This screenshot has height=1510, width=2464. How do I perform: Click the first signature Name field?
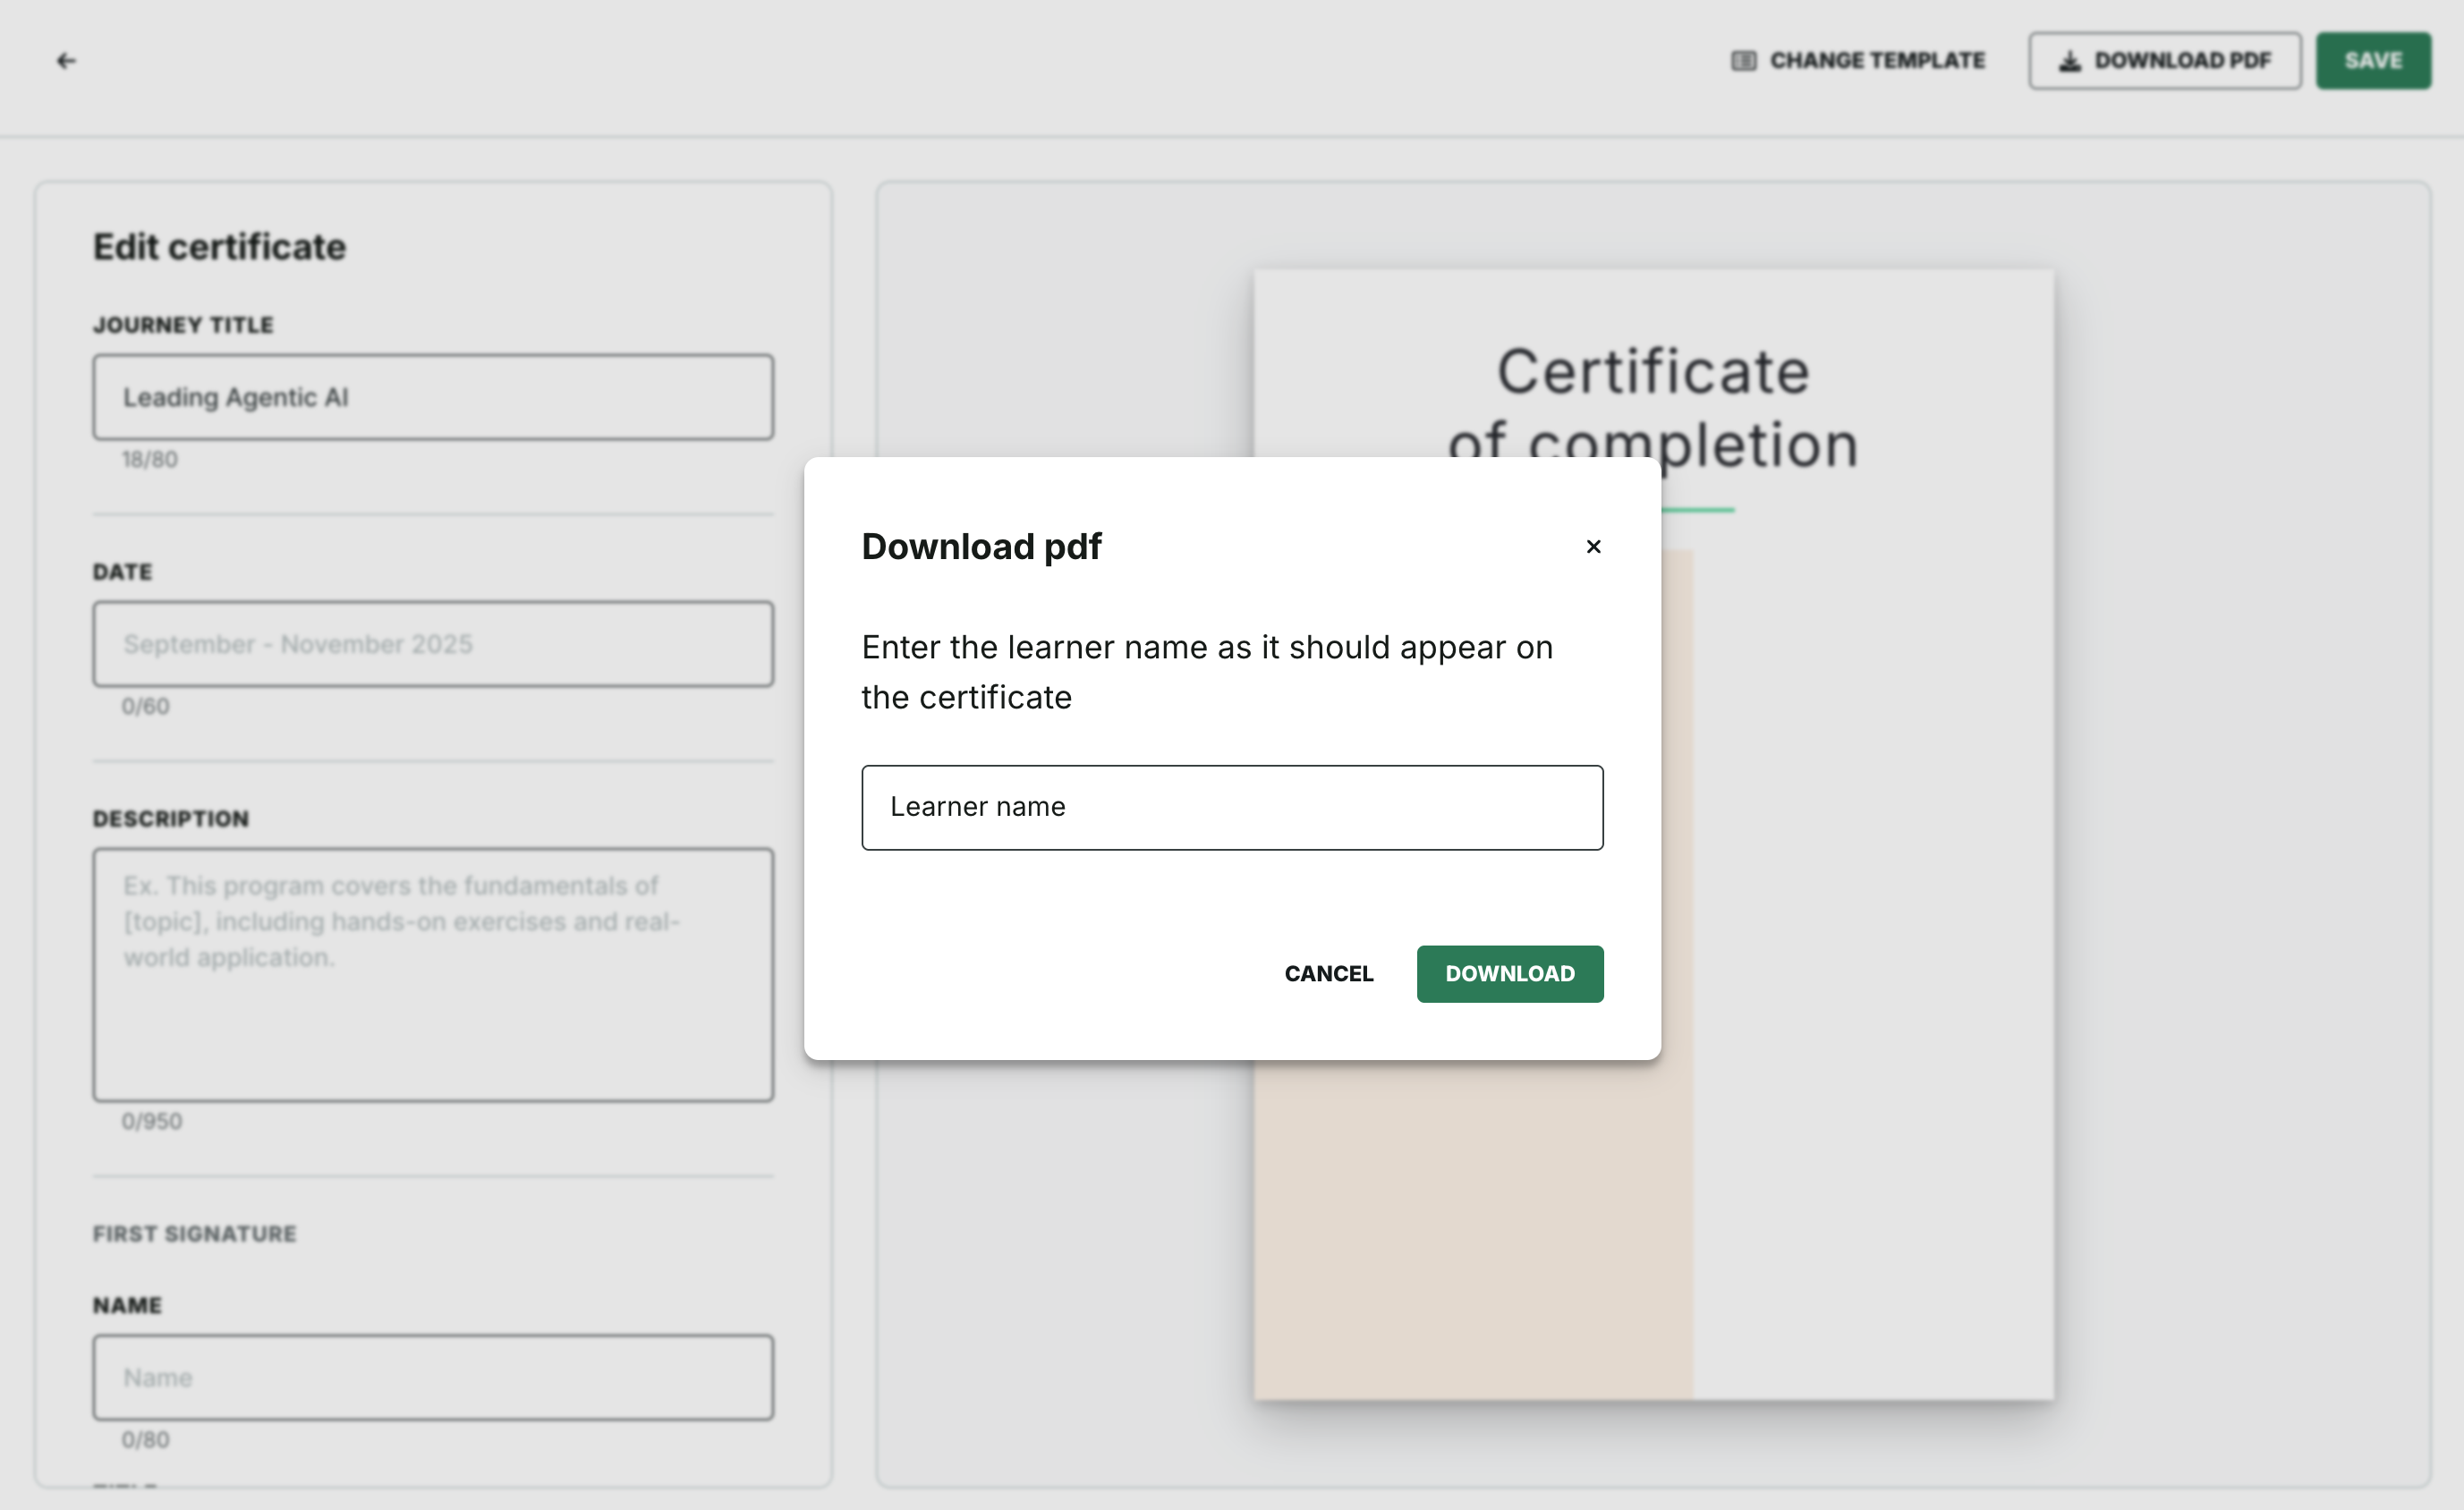coord(433,1377)
